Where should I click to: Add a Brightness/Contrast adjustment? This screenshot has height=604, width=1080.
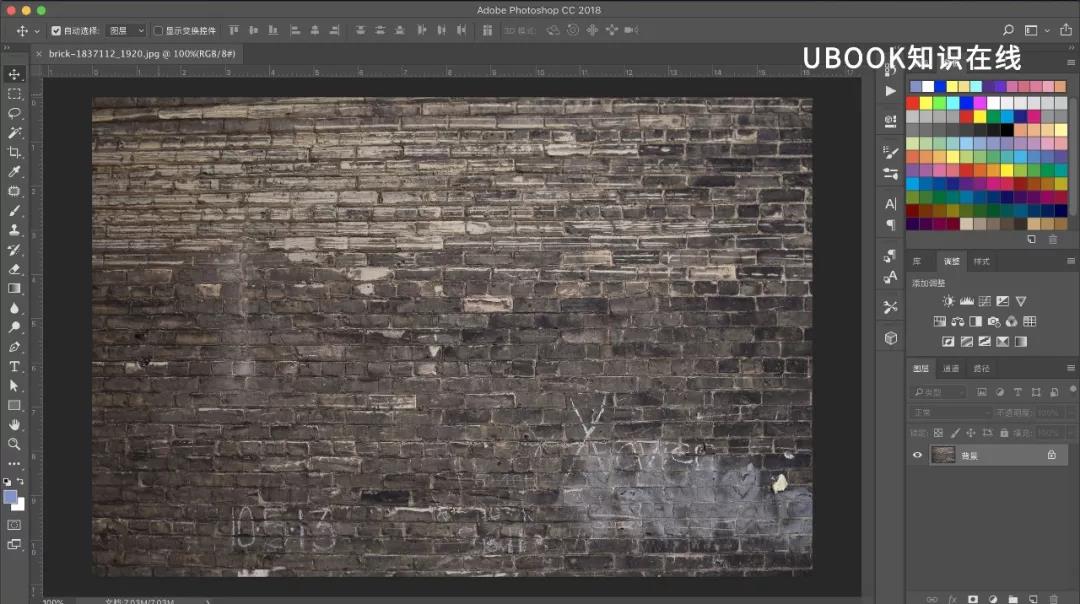[948, 301]
